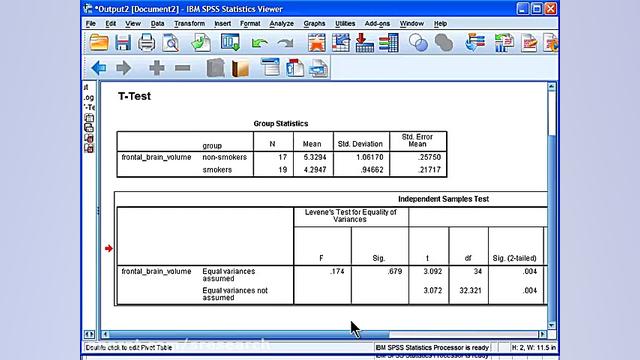Screen dimensions: 640x360
Task: Click the Collapse minus icon
Action: (182, 68)
